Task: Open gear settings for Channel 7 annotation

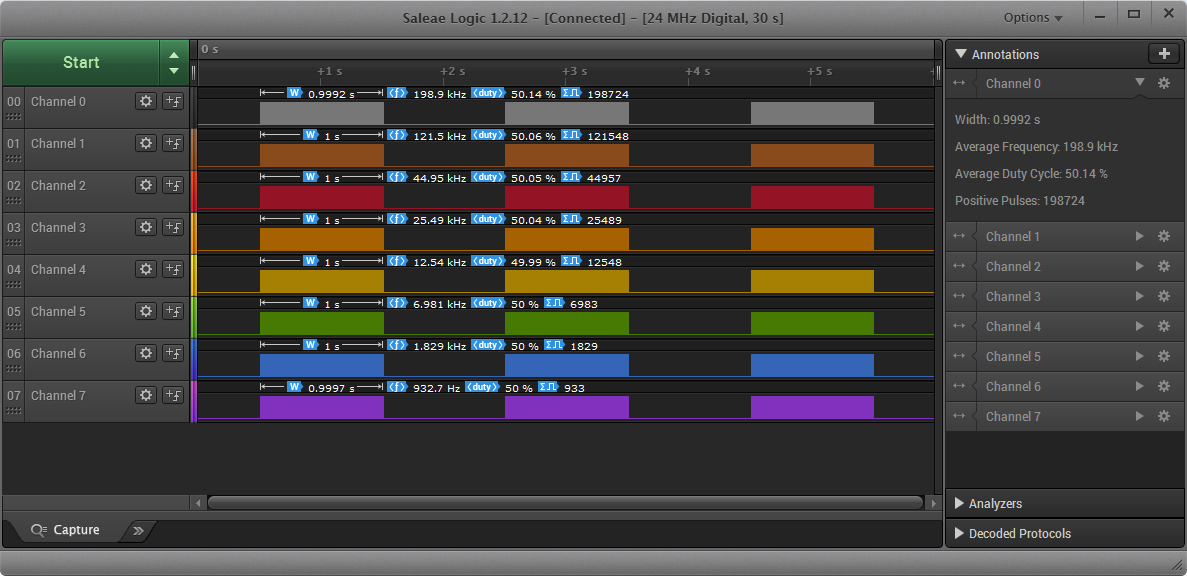Action: tap(1164, 416)
